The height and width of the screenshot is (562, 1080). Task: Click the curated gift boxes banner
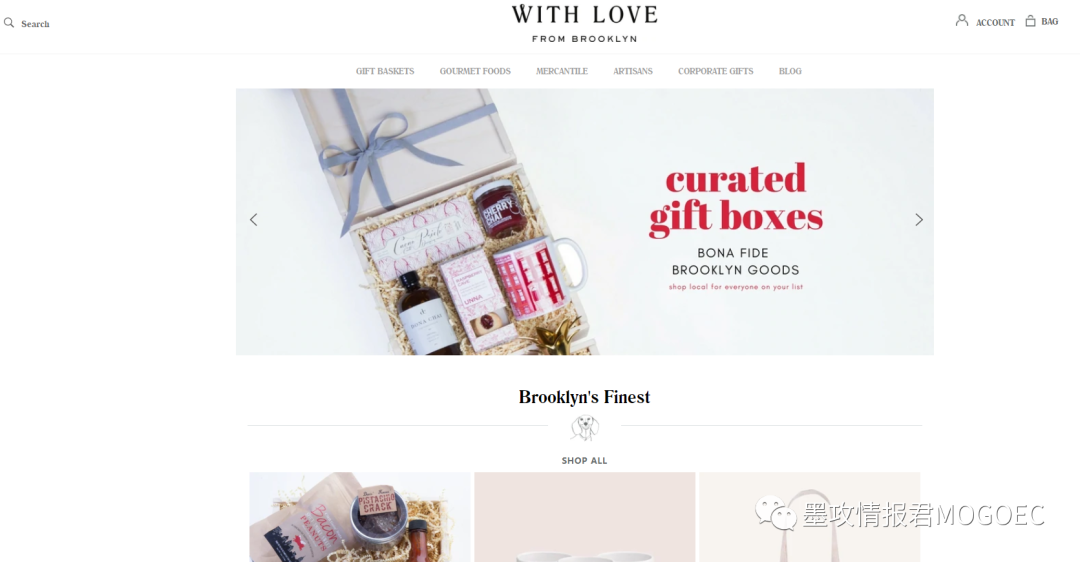tap(585, 222)
